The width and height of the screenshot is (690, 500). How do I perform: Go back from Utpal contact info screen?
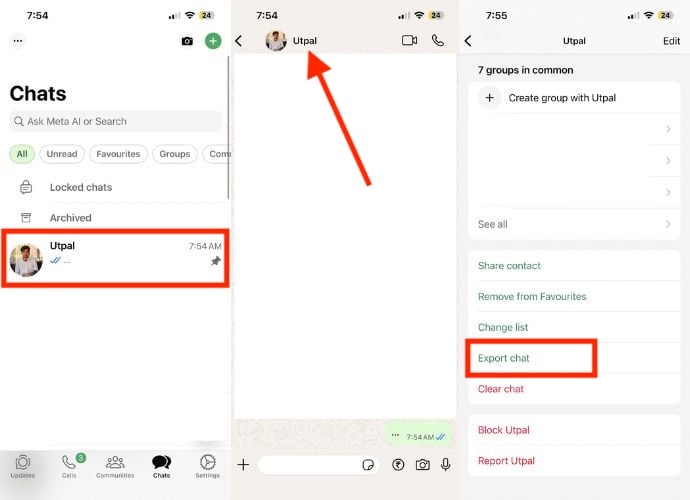468,41
